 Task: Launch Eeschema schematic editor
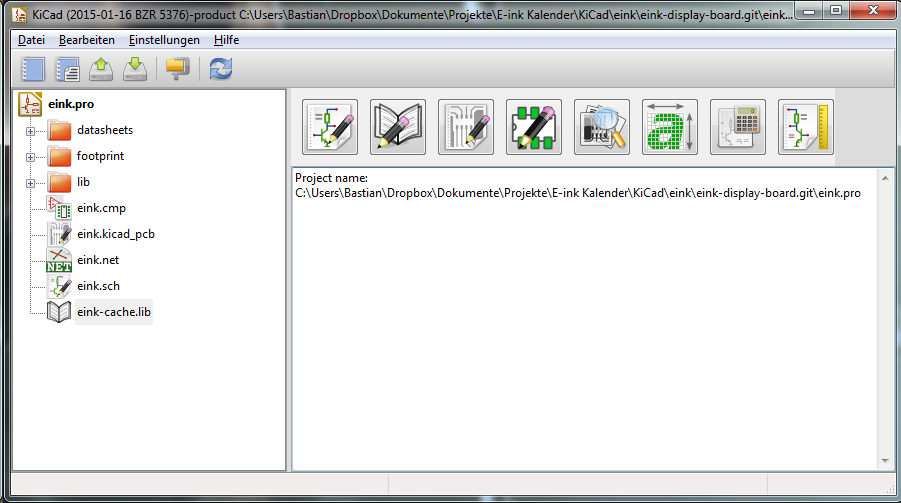tap(330, 127)
